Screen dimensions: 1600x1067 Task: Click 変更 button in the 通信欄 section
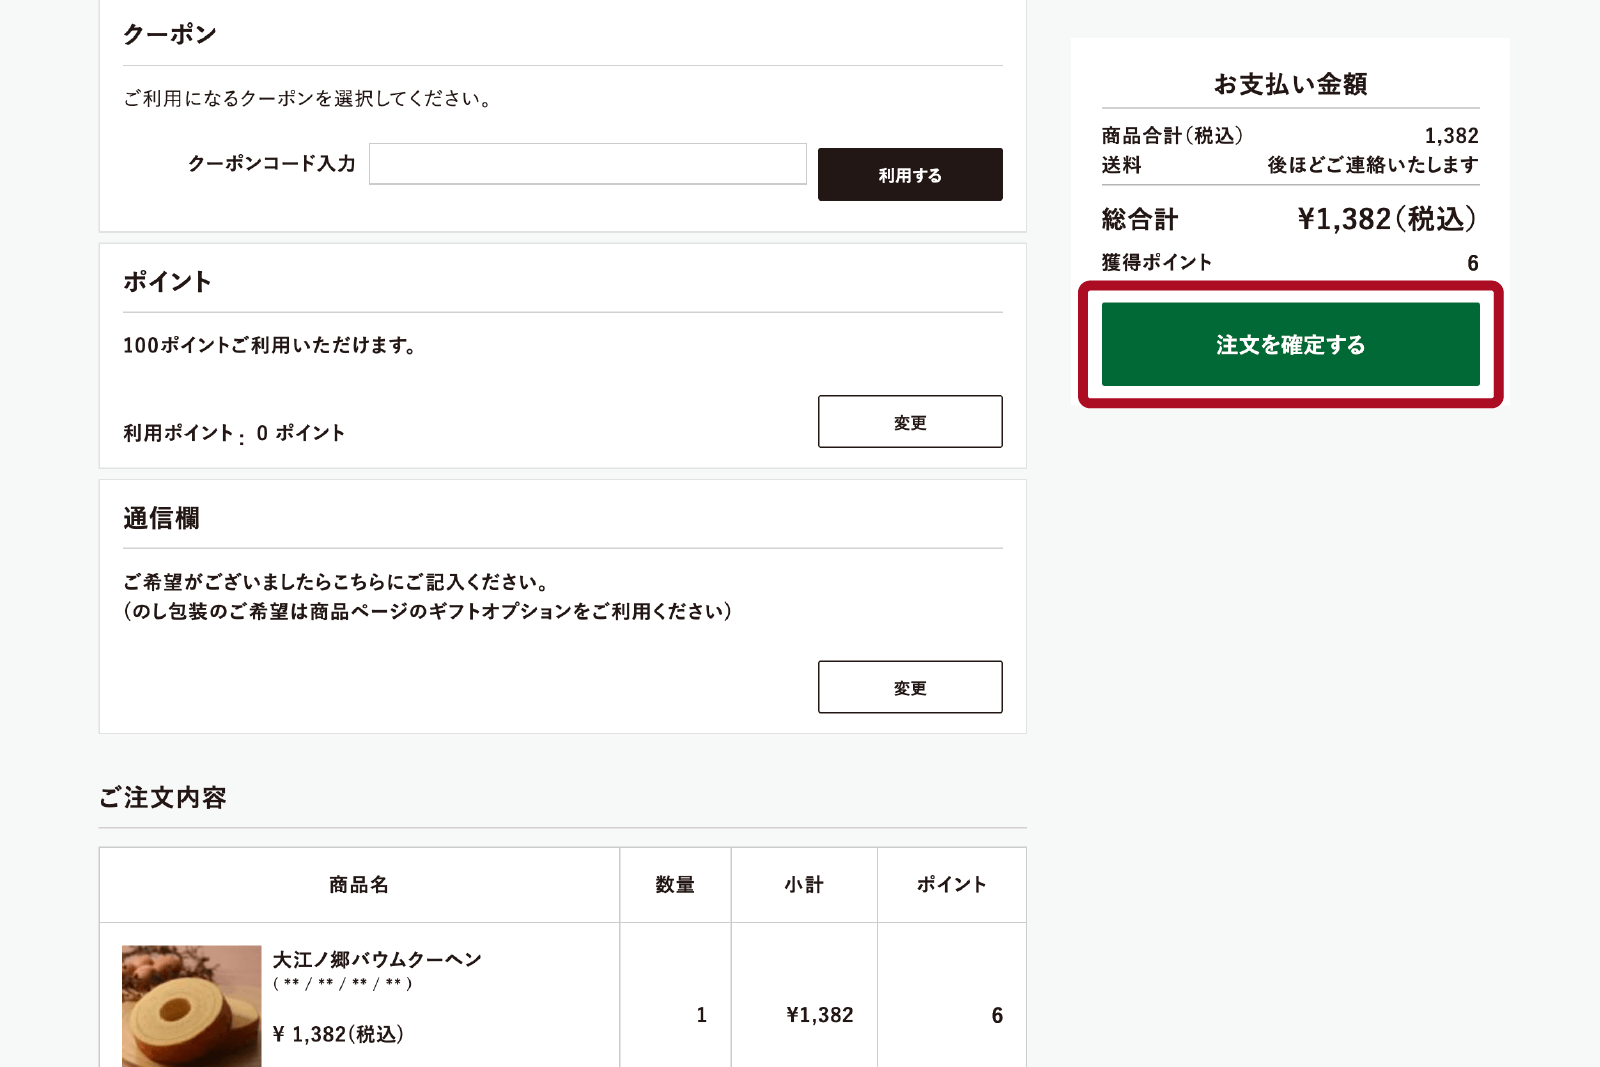point(909,687)
